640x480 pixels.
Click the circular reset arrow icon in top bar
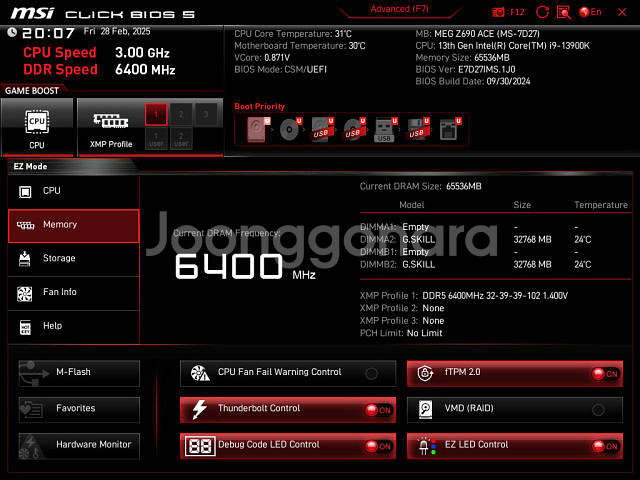(540, 12)
